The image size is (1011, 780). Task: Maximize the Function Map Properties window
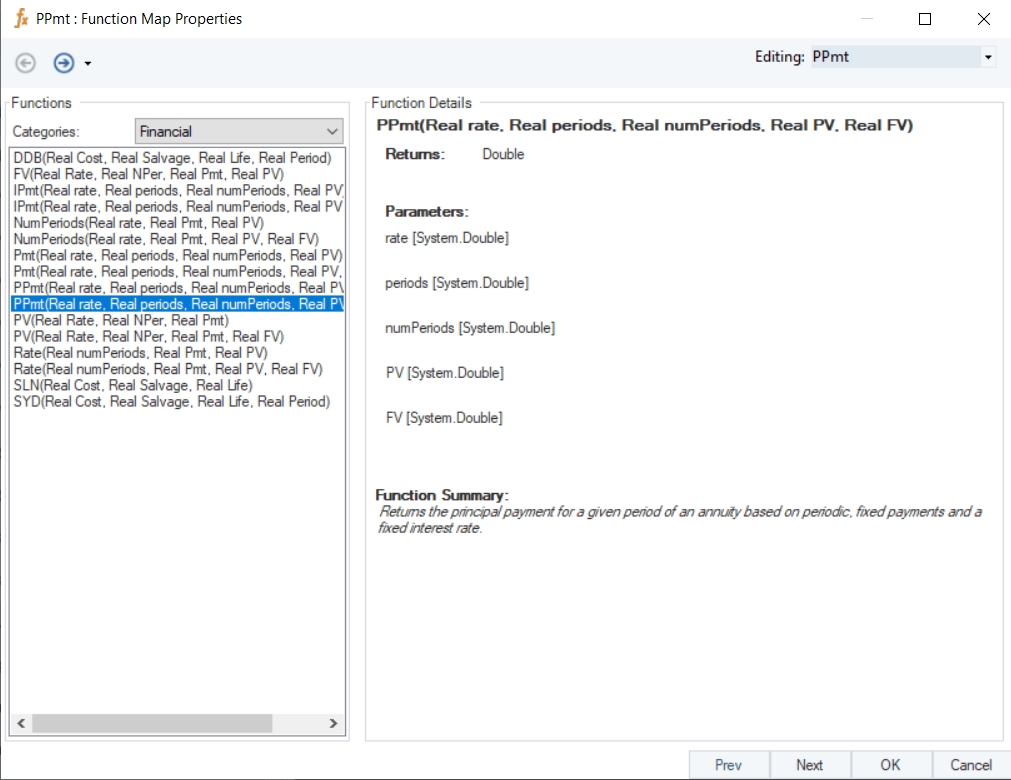click(x=925, y=19)
